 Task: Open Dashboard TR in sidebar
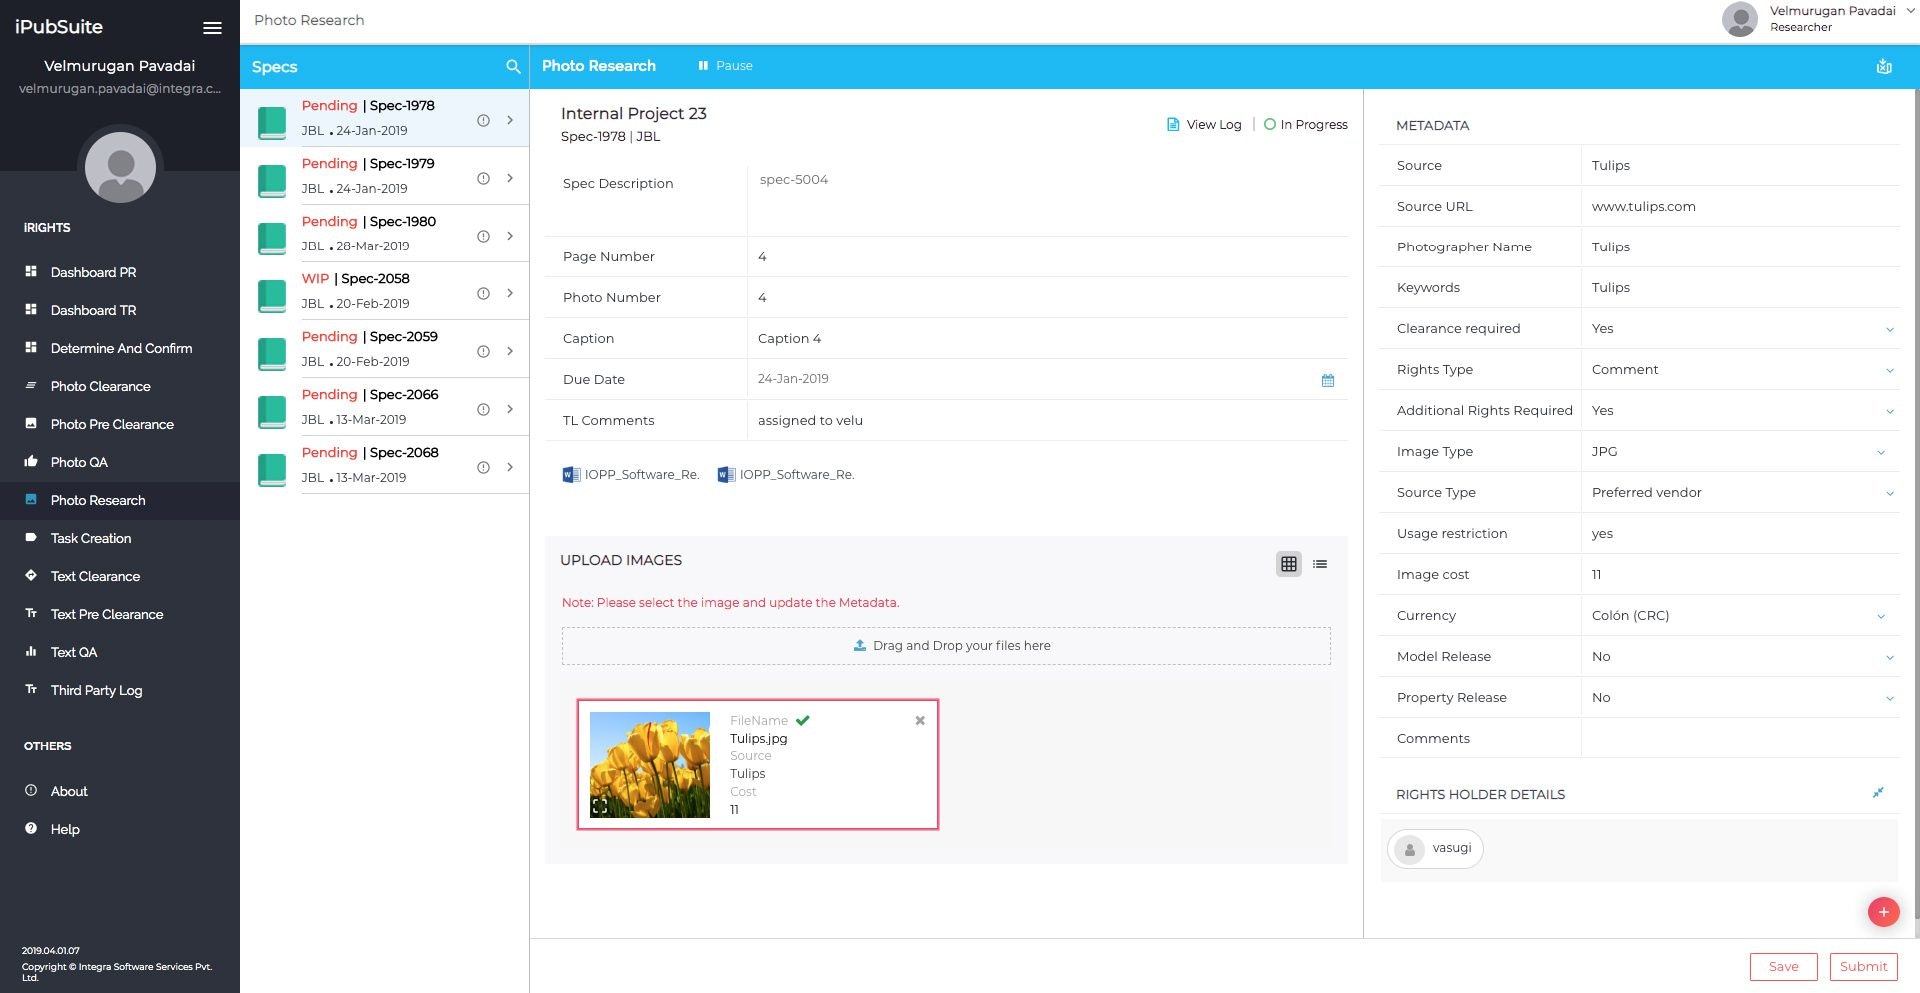pos(120,310)
